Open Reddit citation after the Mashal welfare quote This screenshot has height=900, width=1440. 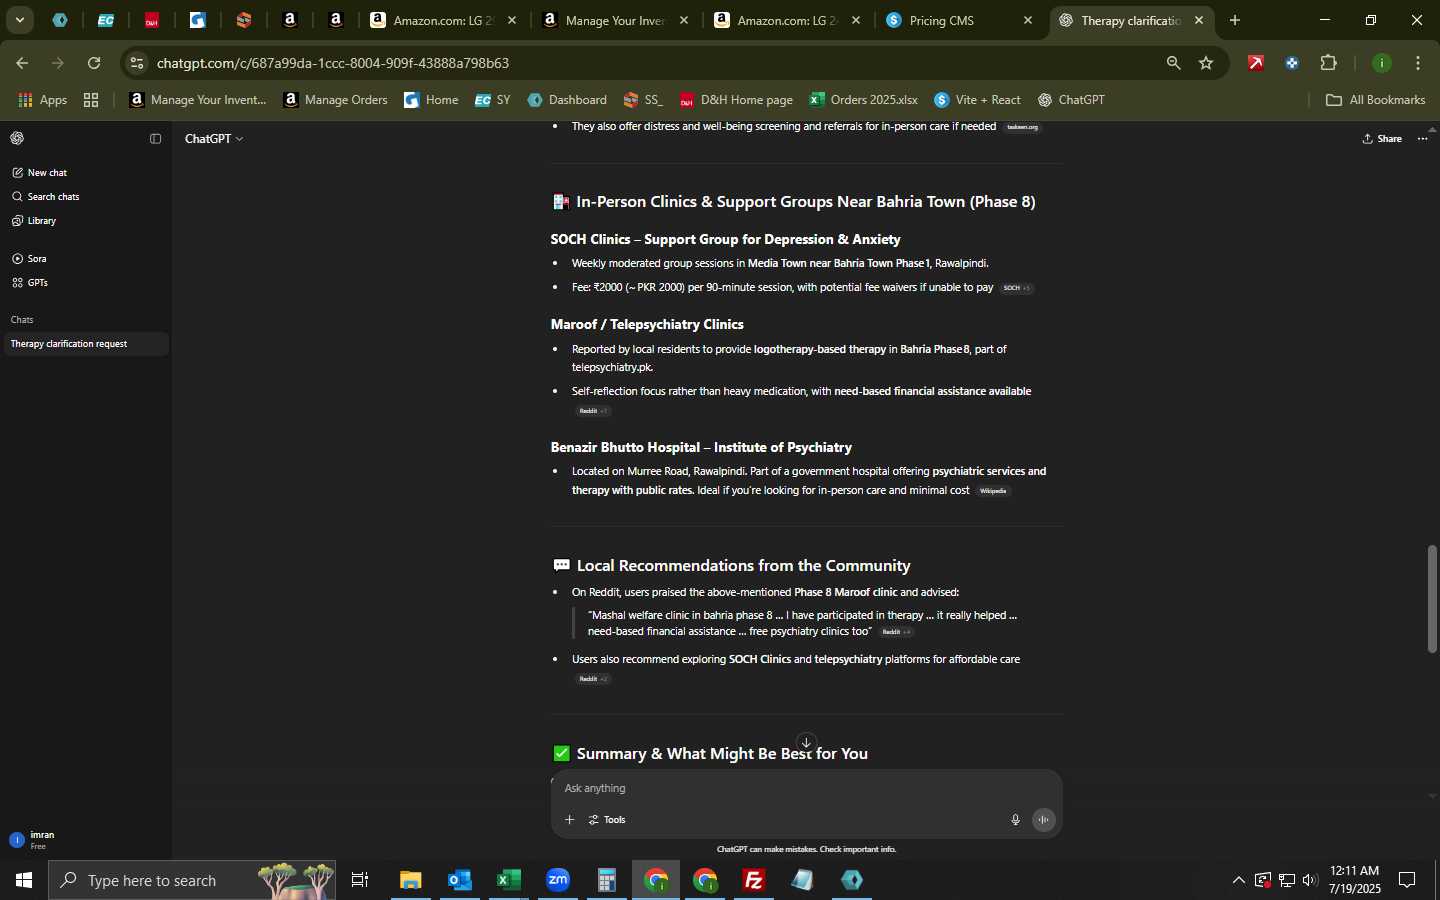(x=896, y=633)
